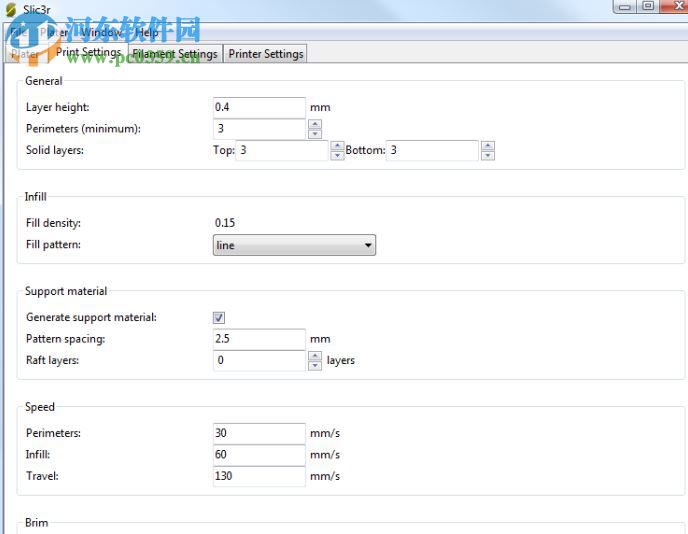
Task: Click the Travel speed field
Action: [x=259, y=476]
